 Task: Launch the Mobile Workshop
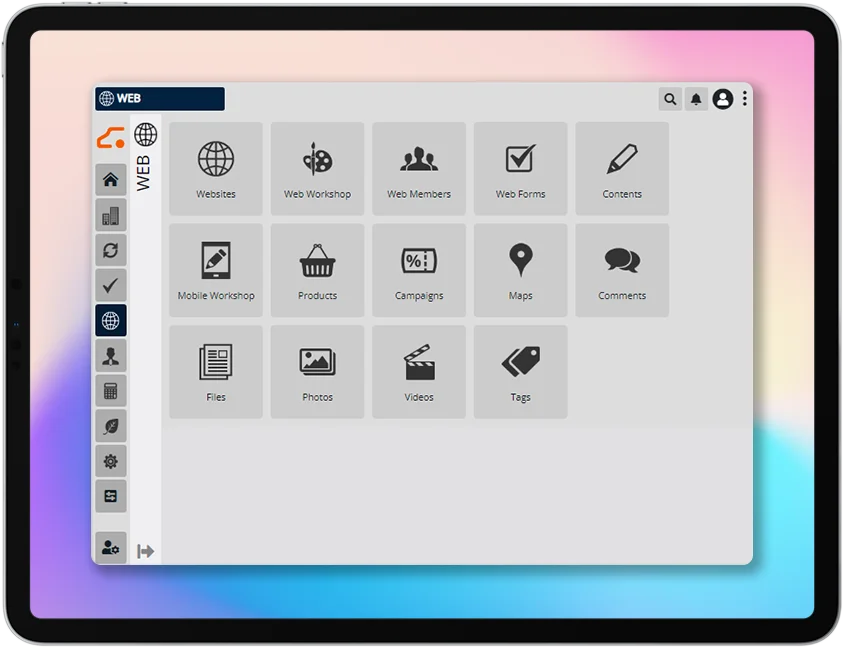(x=215, y=270)
